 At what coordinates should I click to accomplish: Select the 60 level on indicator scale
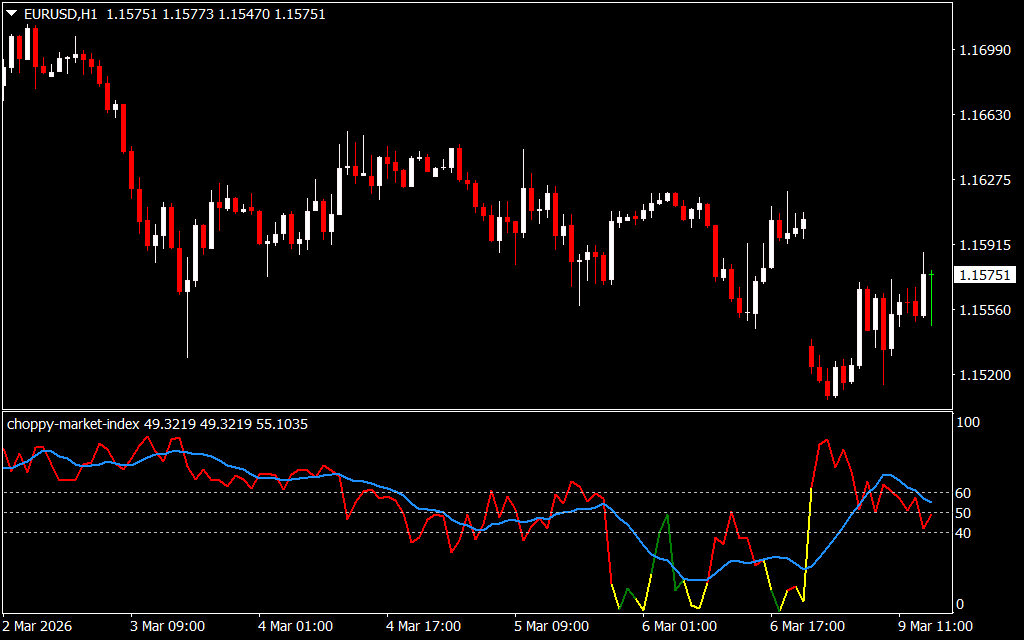tap(965, 493)
